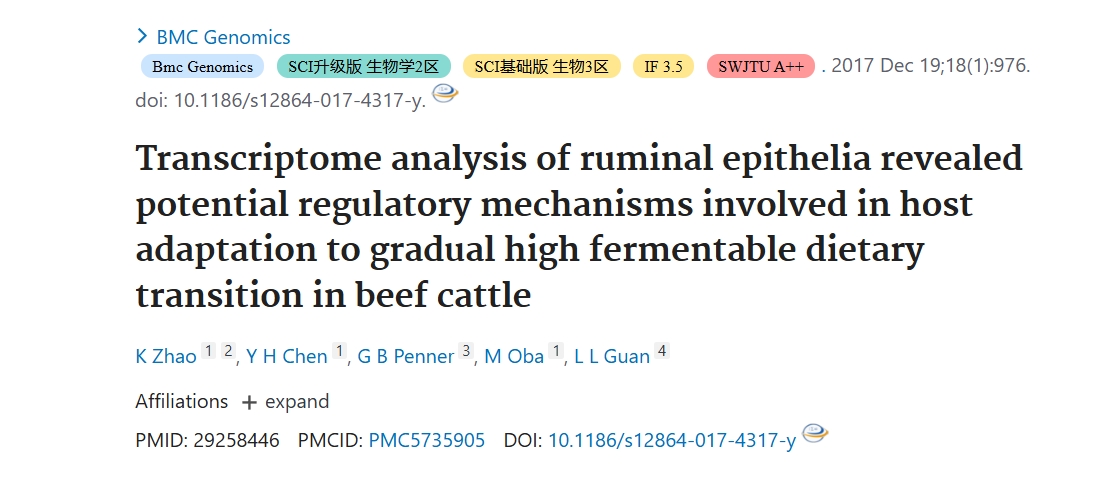The height and width of the screenshot is (500, 1115).
Task: Click affiliation superscript 4 after L L Guan
Action: point(662,351)
